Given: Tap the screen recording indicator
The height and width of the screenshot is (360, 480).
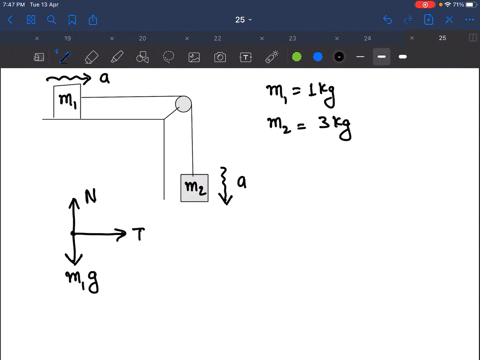Looking at the screenshot, I should (425, 5).
